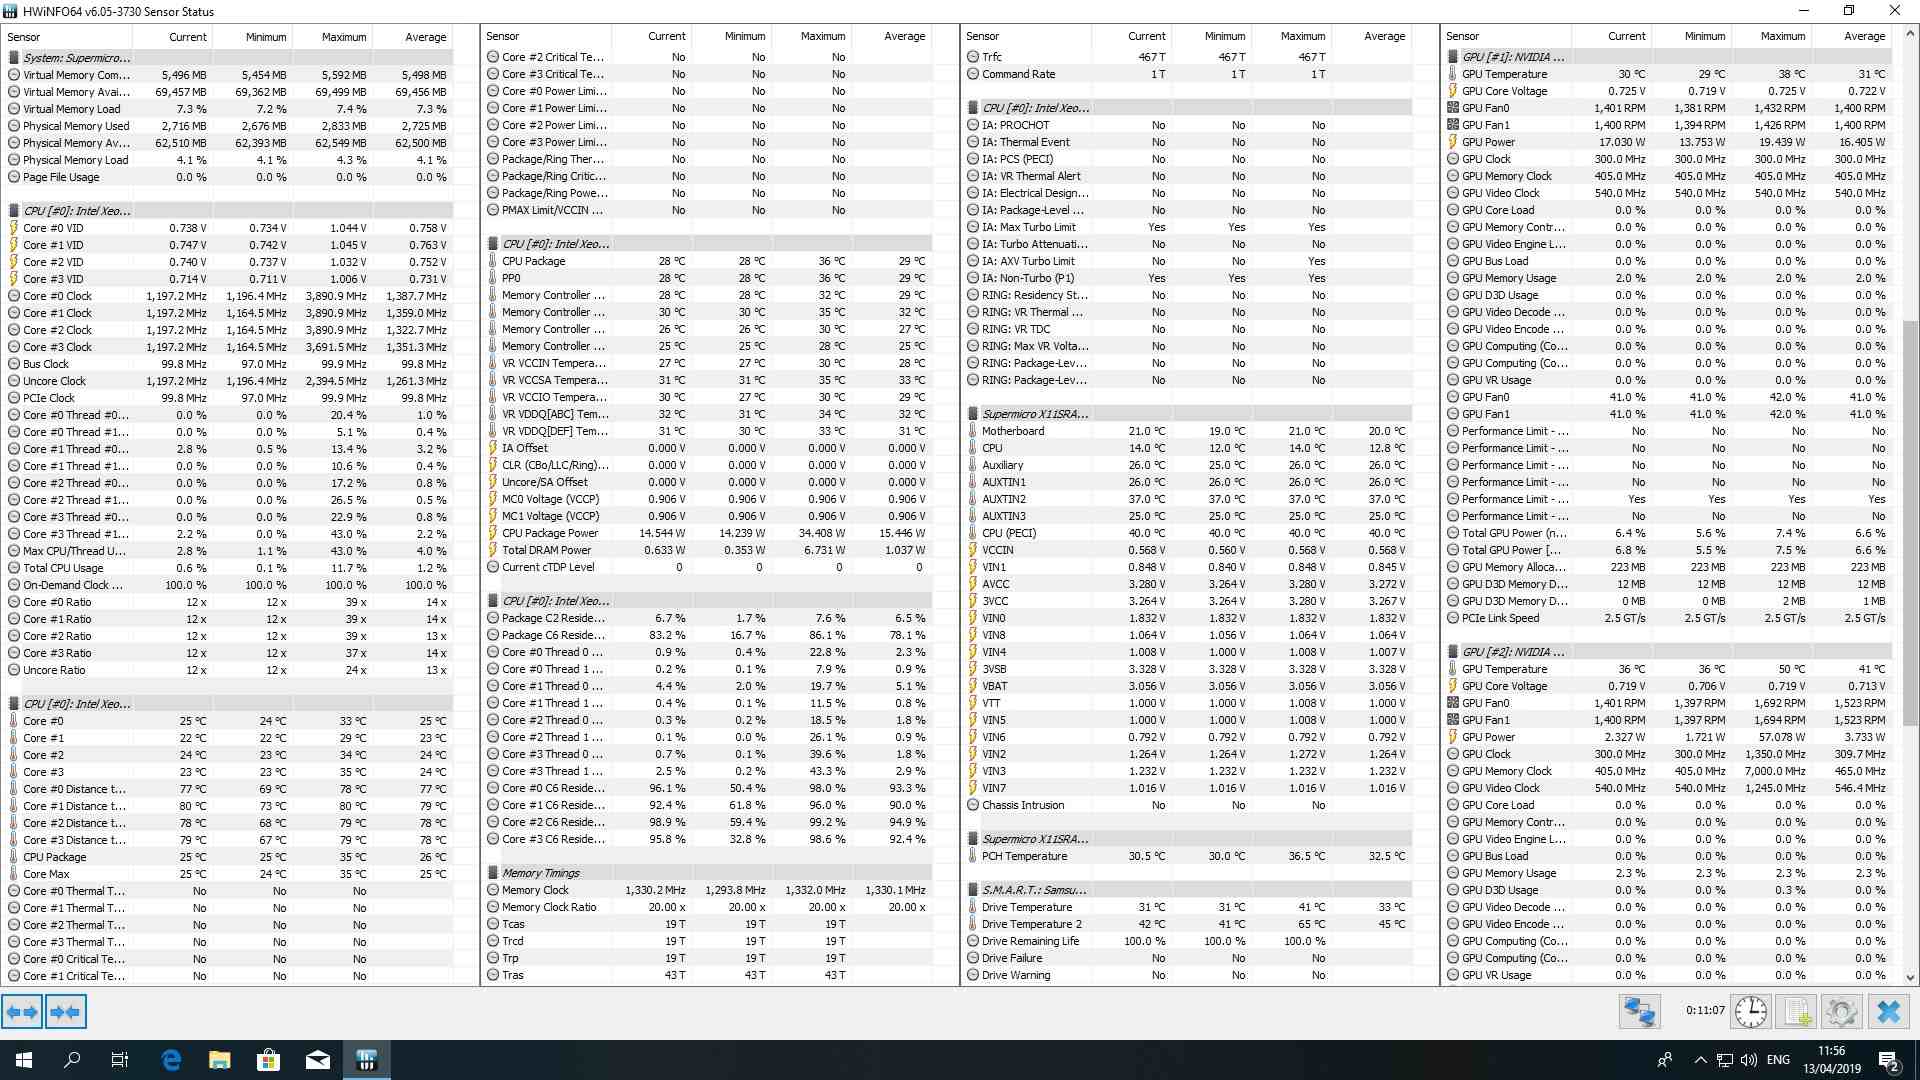Select the Supermicro X11SRA header above Motherboard
Screen dimensions: 1920x1080
pyautogui.click(x=1188, y=414)
